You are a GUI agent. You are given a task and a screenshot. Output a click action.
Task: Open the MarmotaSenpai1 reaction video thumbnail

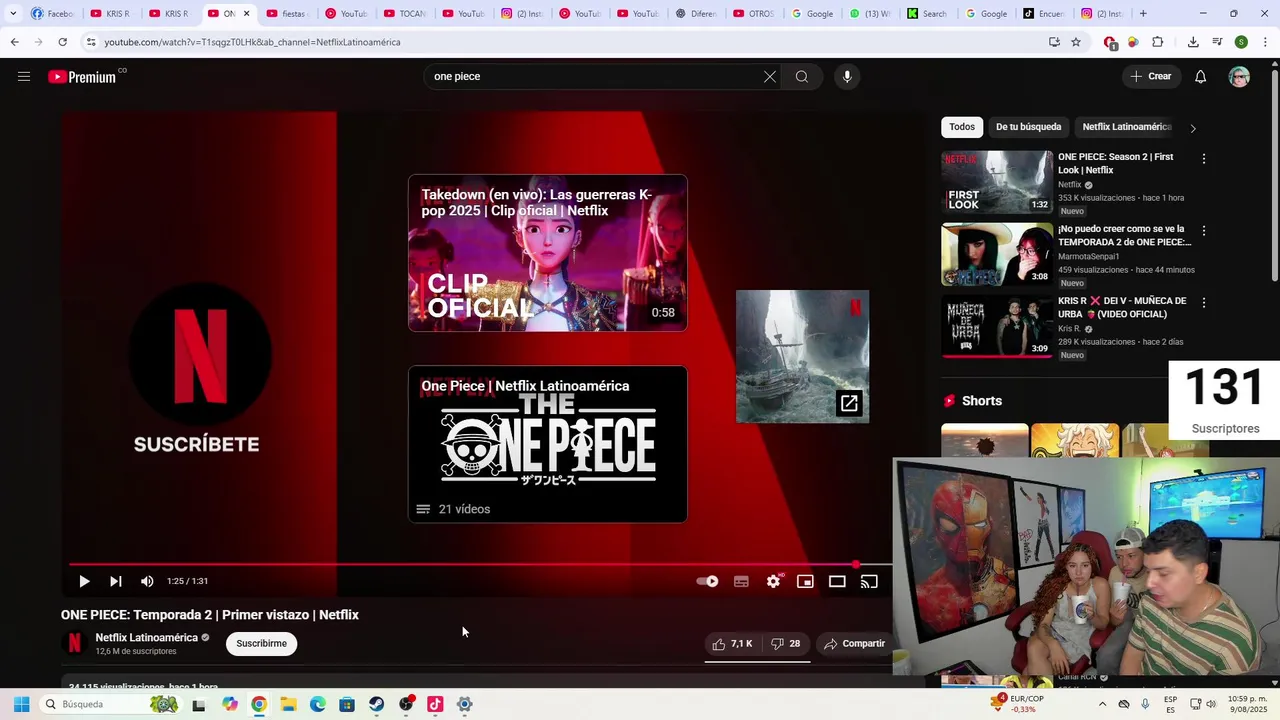pos(997,254)
